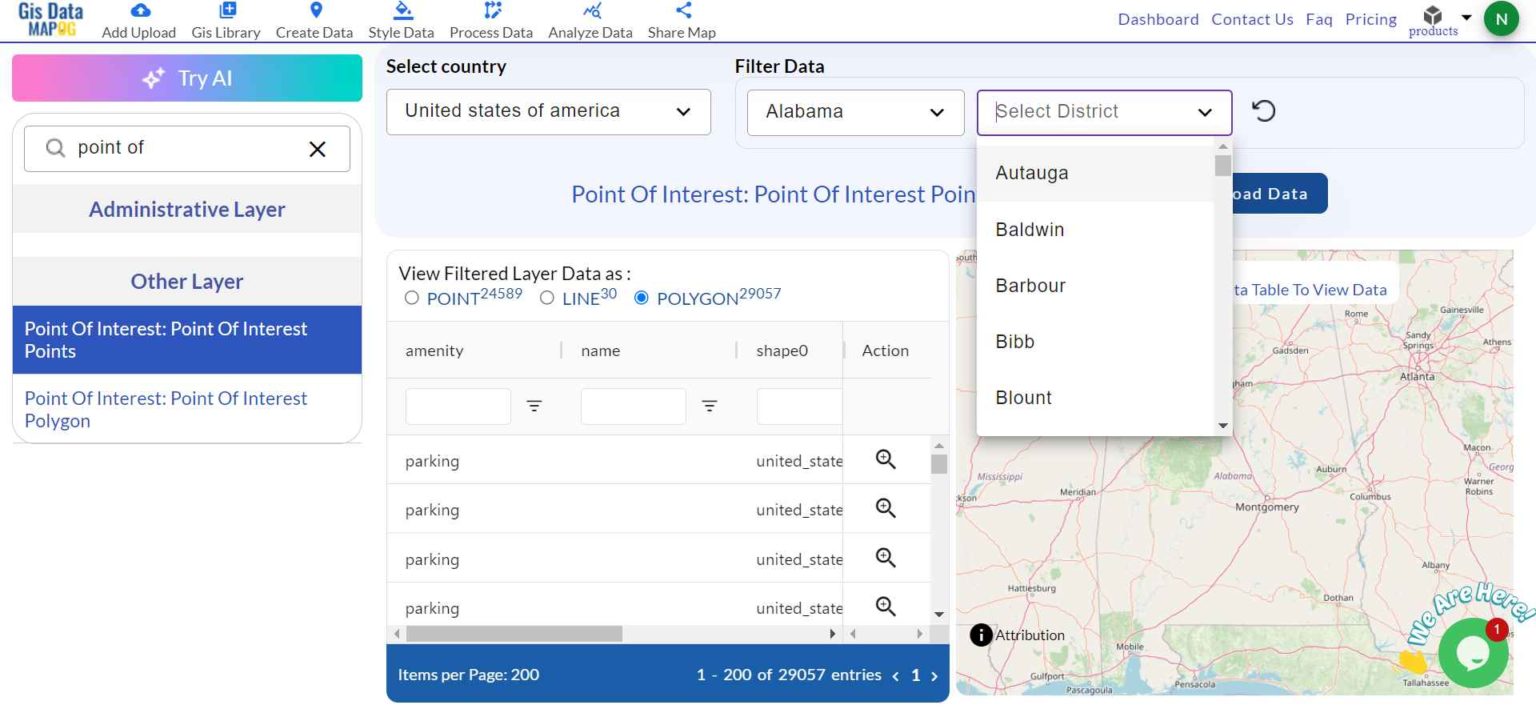Screen dimensions: 1536x709
Task: Open the Pricing page
Action: pyautogui.click(x=1370, y=19)
